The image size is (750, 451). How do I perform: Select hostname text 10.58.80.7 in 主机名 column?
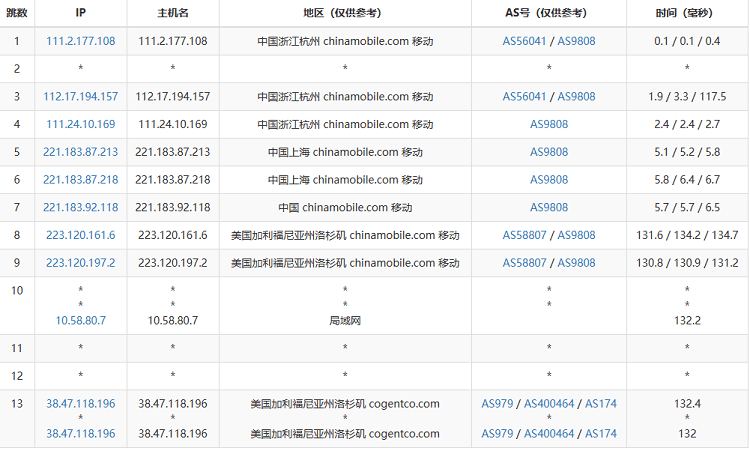pyautogui.click(x=173, y=320)
